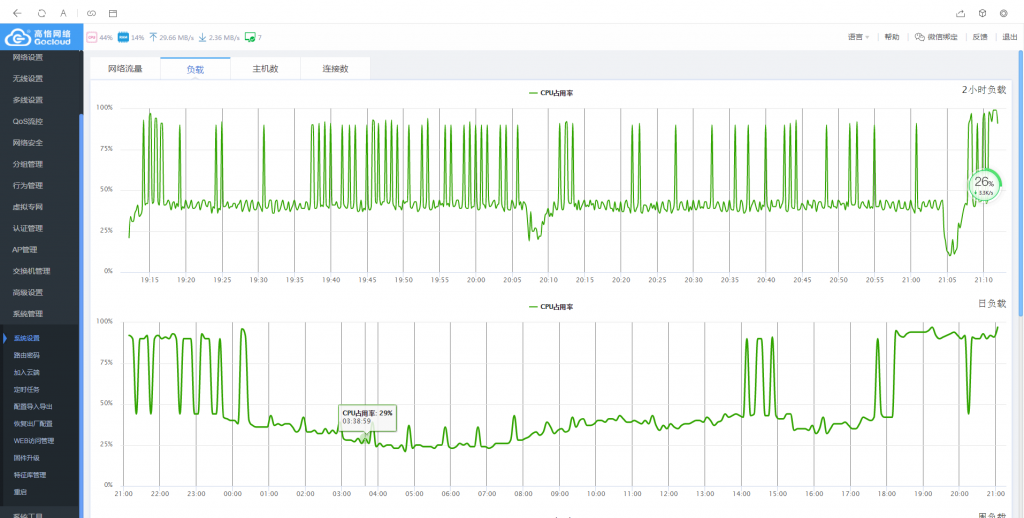
Task: Open the gear settings icon at top right
Action: pyautogui.click(x=1003, y=12)
